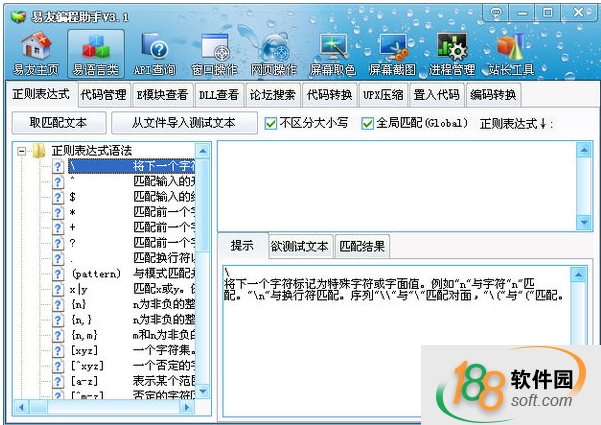Activate the 屏幕取色 color picker tool
The height and width of the screenshot is (425, 601).
pos(333,54)
